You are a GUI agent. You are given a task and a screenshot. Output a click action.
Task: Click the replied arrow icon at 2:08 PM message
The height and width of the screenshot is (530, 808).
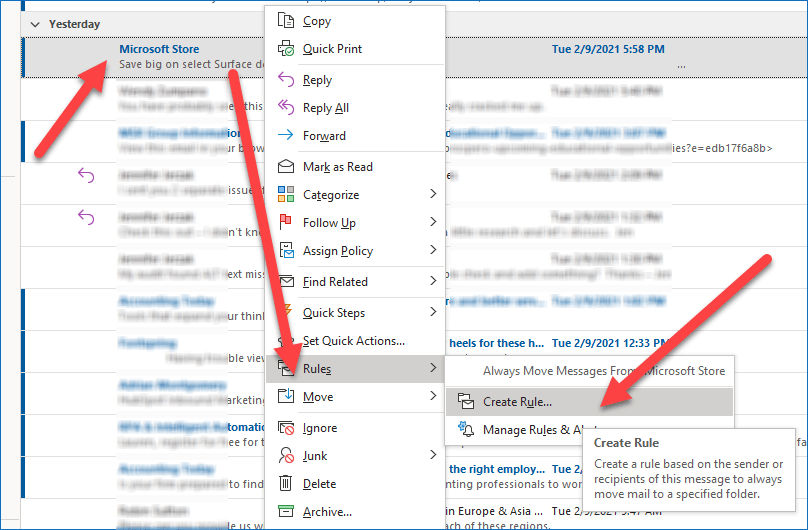click(86, 175)
